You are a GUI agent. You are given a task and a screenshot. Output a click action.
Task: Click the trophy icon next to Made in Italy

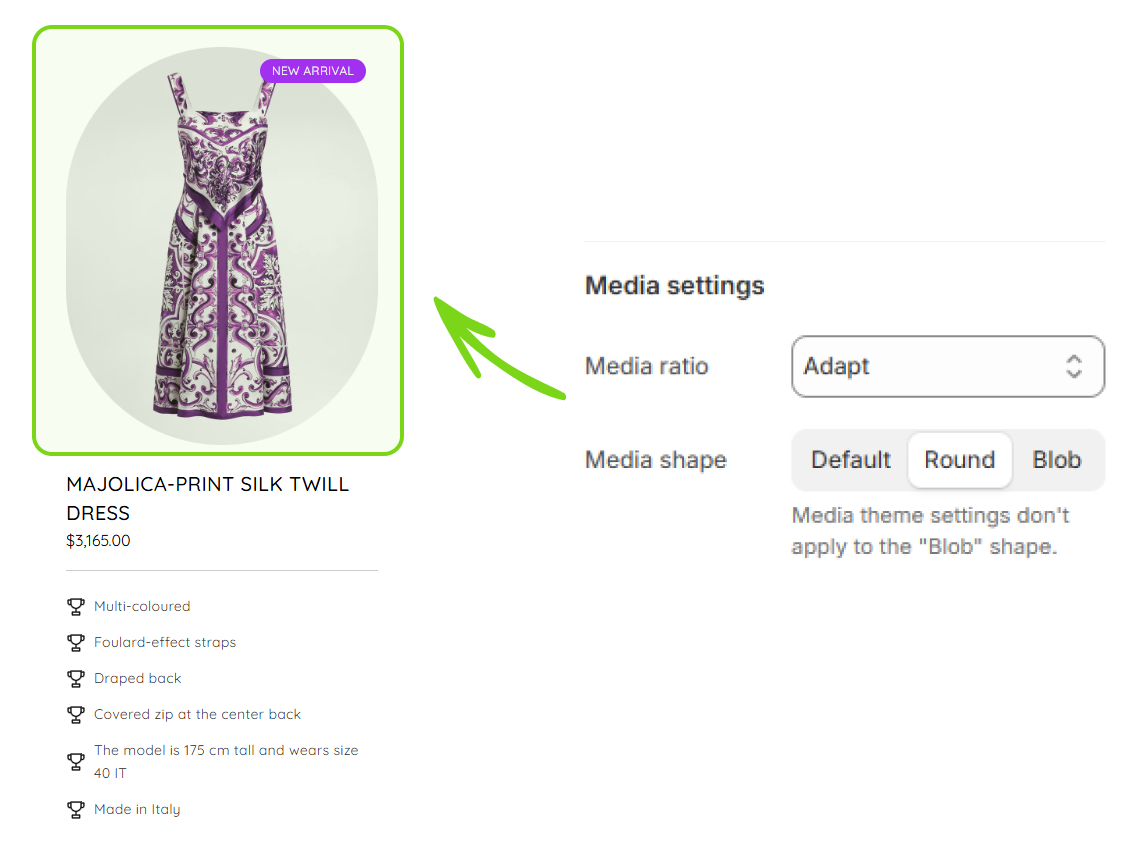[x=75, y=809]
